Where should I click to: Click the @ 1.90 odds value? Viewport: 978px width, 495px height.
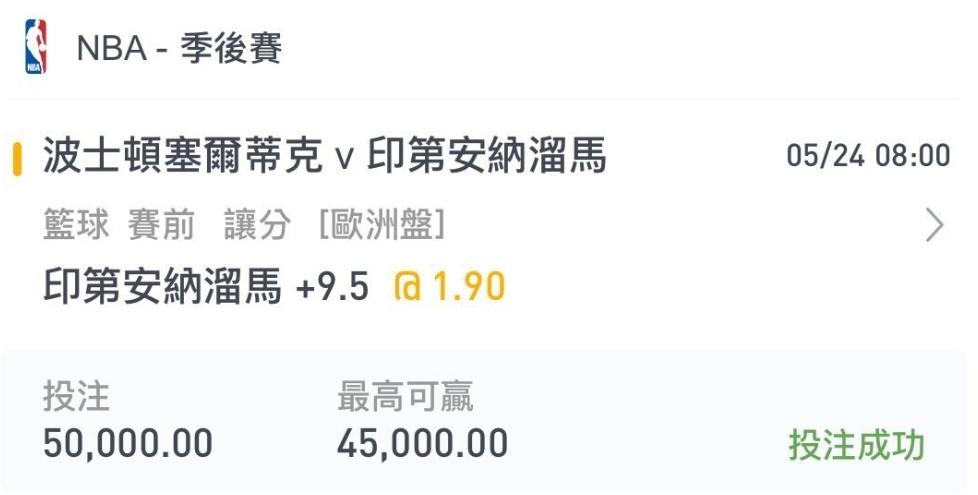tap(449, 287)
